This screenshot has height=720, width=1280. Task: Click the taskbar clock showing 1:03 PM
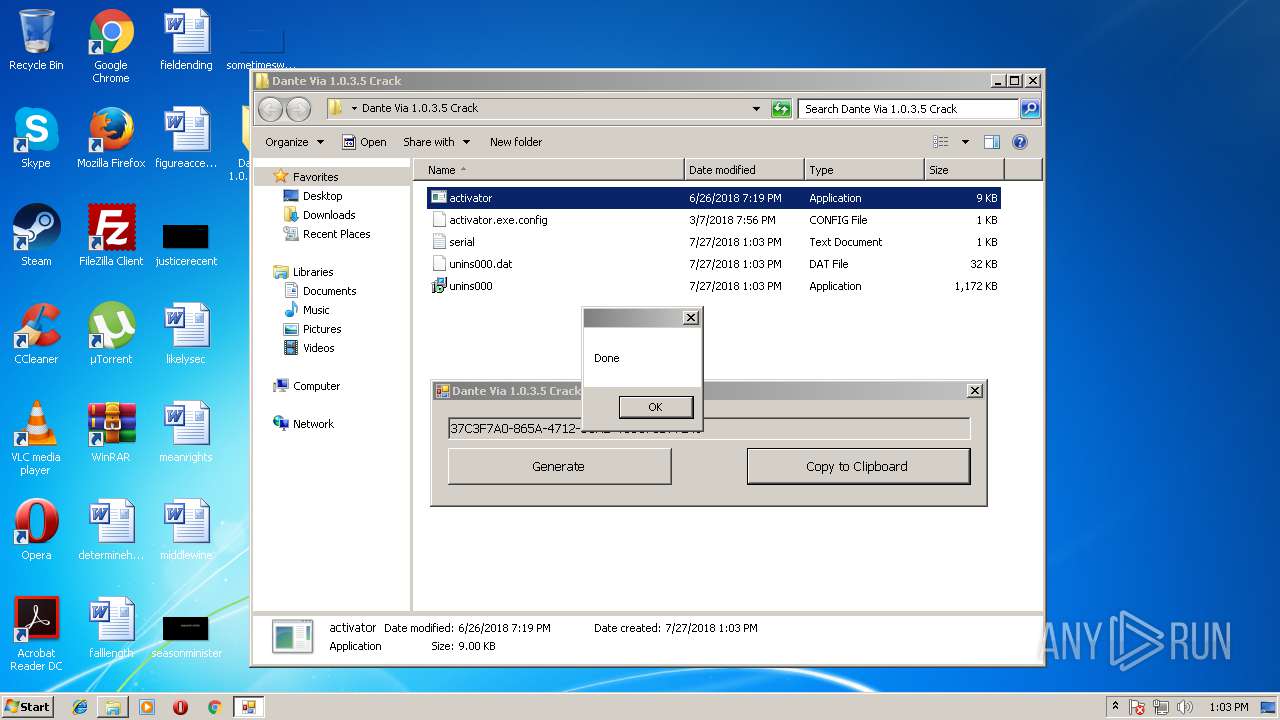tap(1228, 707)
